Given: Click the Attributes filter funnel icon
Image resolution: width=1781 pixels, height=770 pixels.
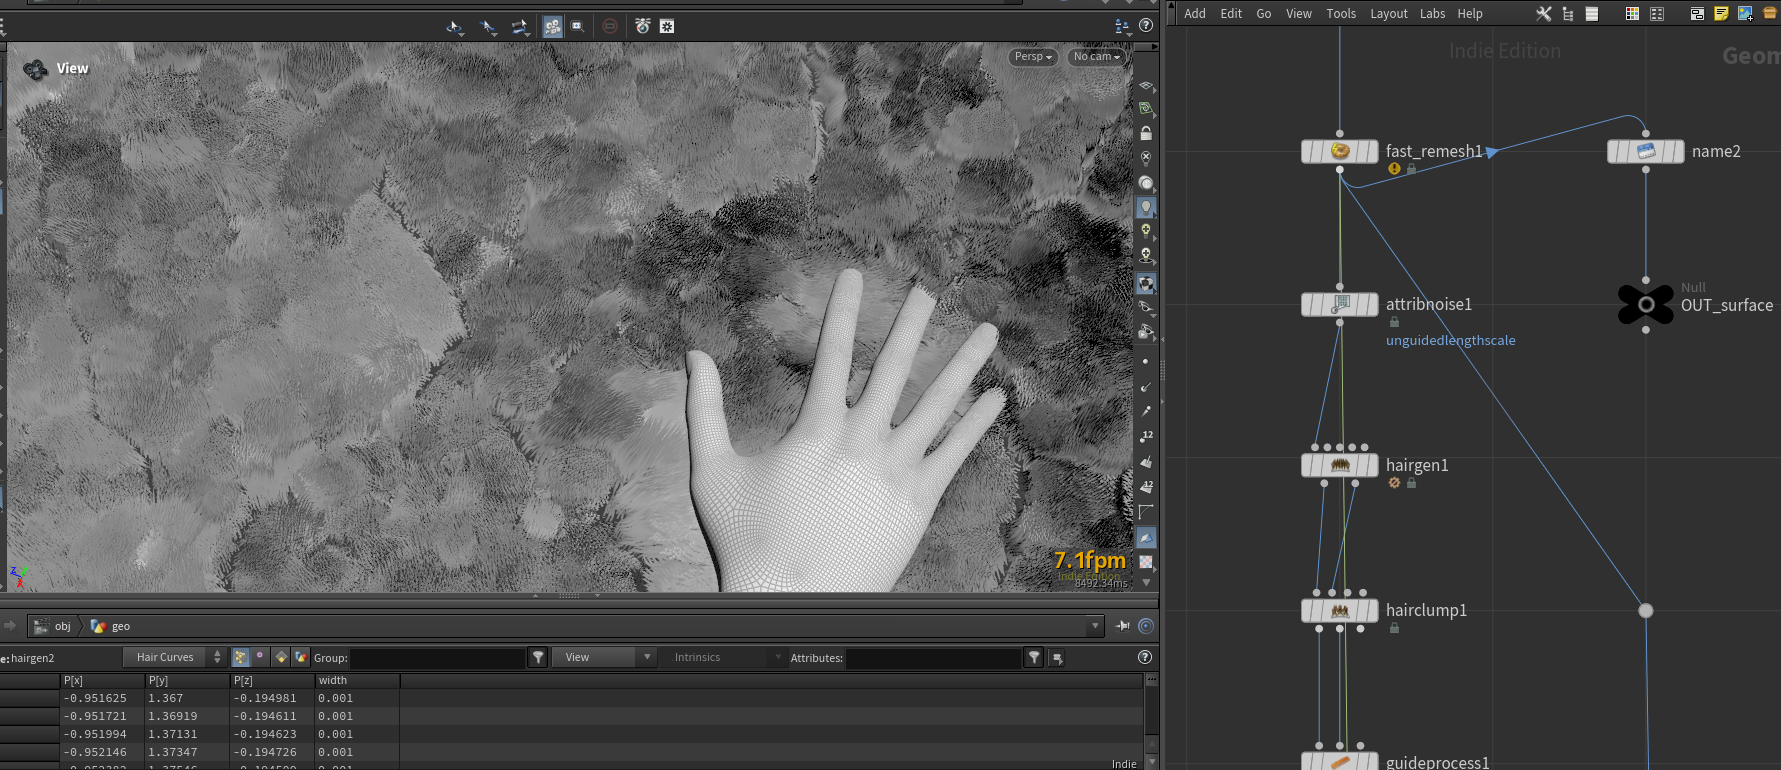Looking at the screenshot, I should coord(1034,657).
